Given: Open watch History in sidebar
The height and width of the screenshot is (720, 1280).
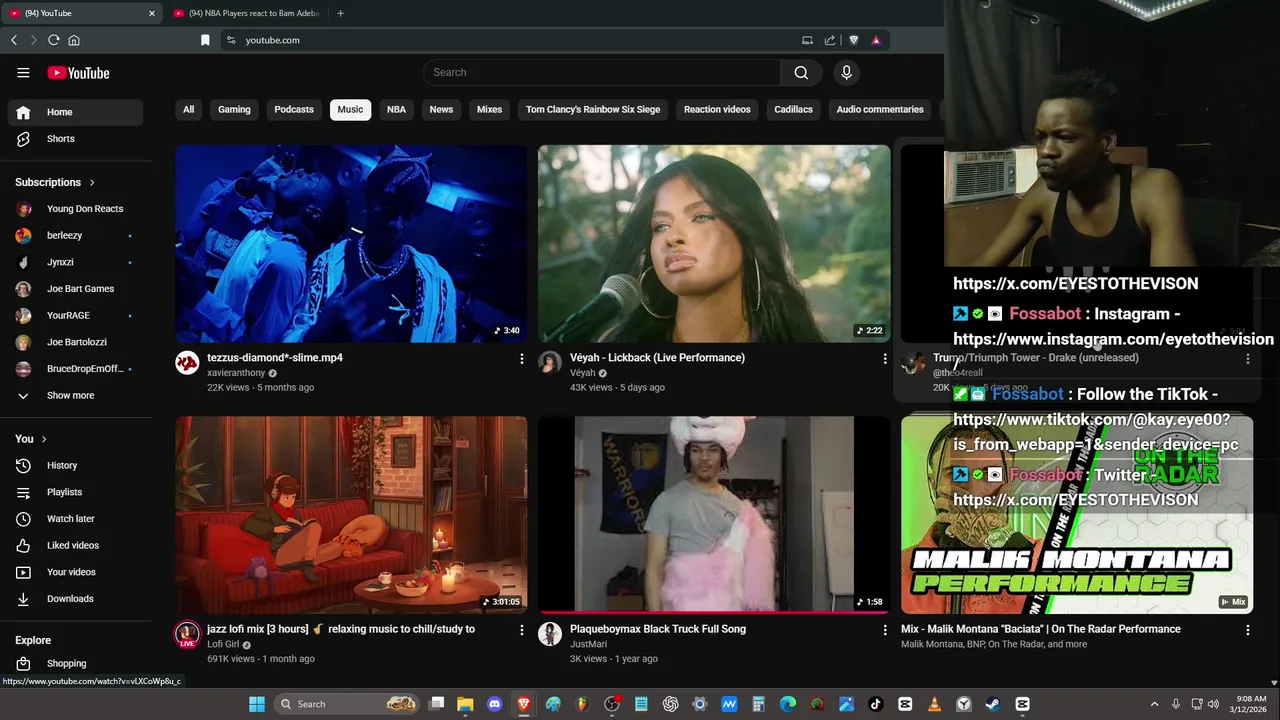Looking at the screenshot, I should click(x=75, y=465).
